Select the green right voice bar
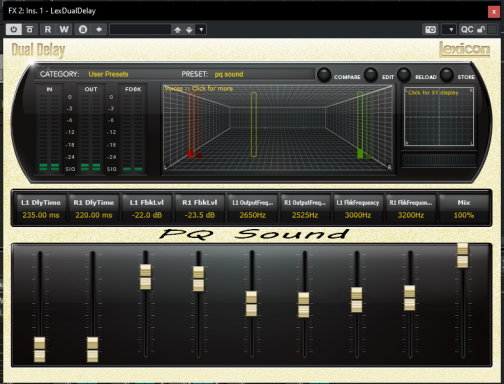 click(x=360, y=125)
